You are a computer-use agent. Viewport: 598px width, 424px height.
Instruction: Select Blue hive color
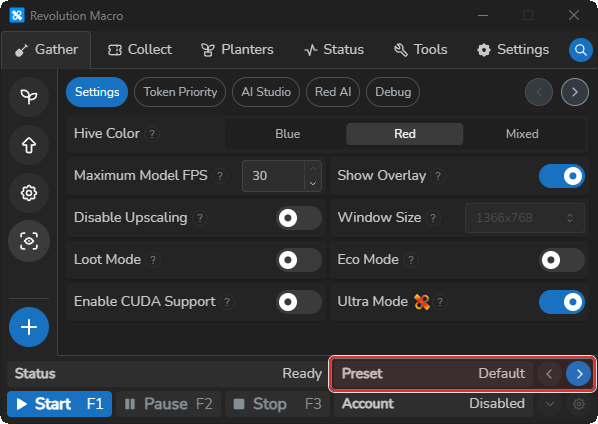point(288,134)
